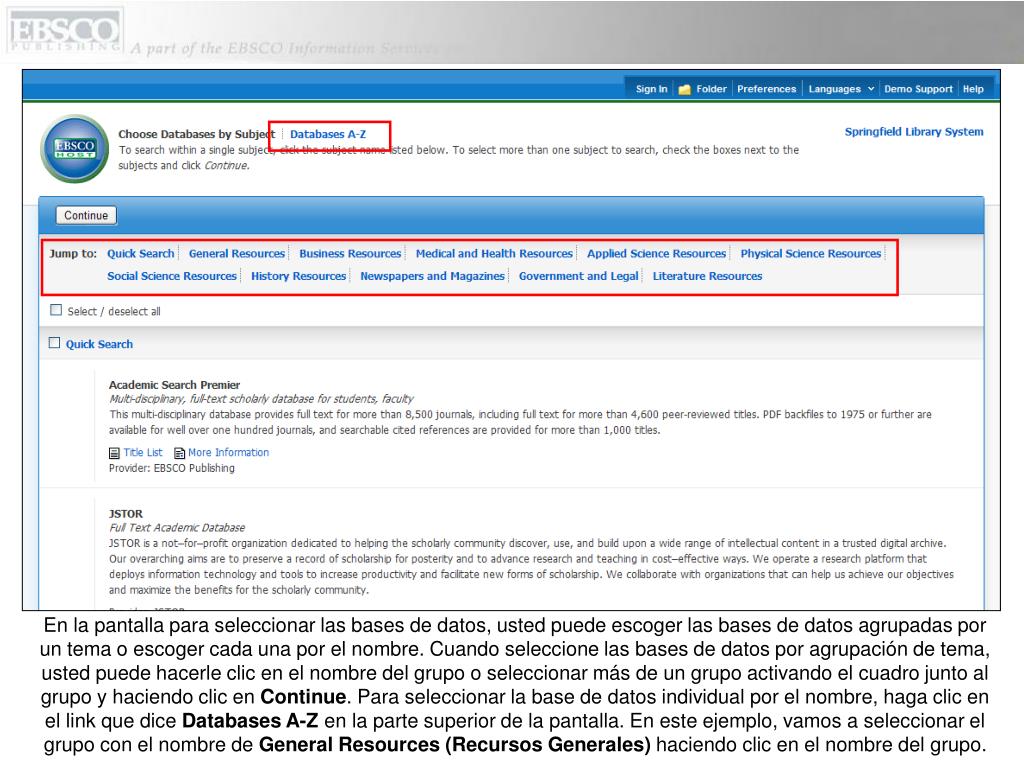1024x768 pixels.
Task: Jump to Applied Science Resources
Action: click(x=656, y=253)
